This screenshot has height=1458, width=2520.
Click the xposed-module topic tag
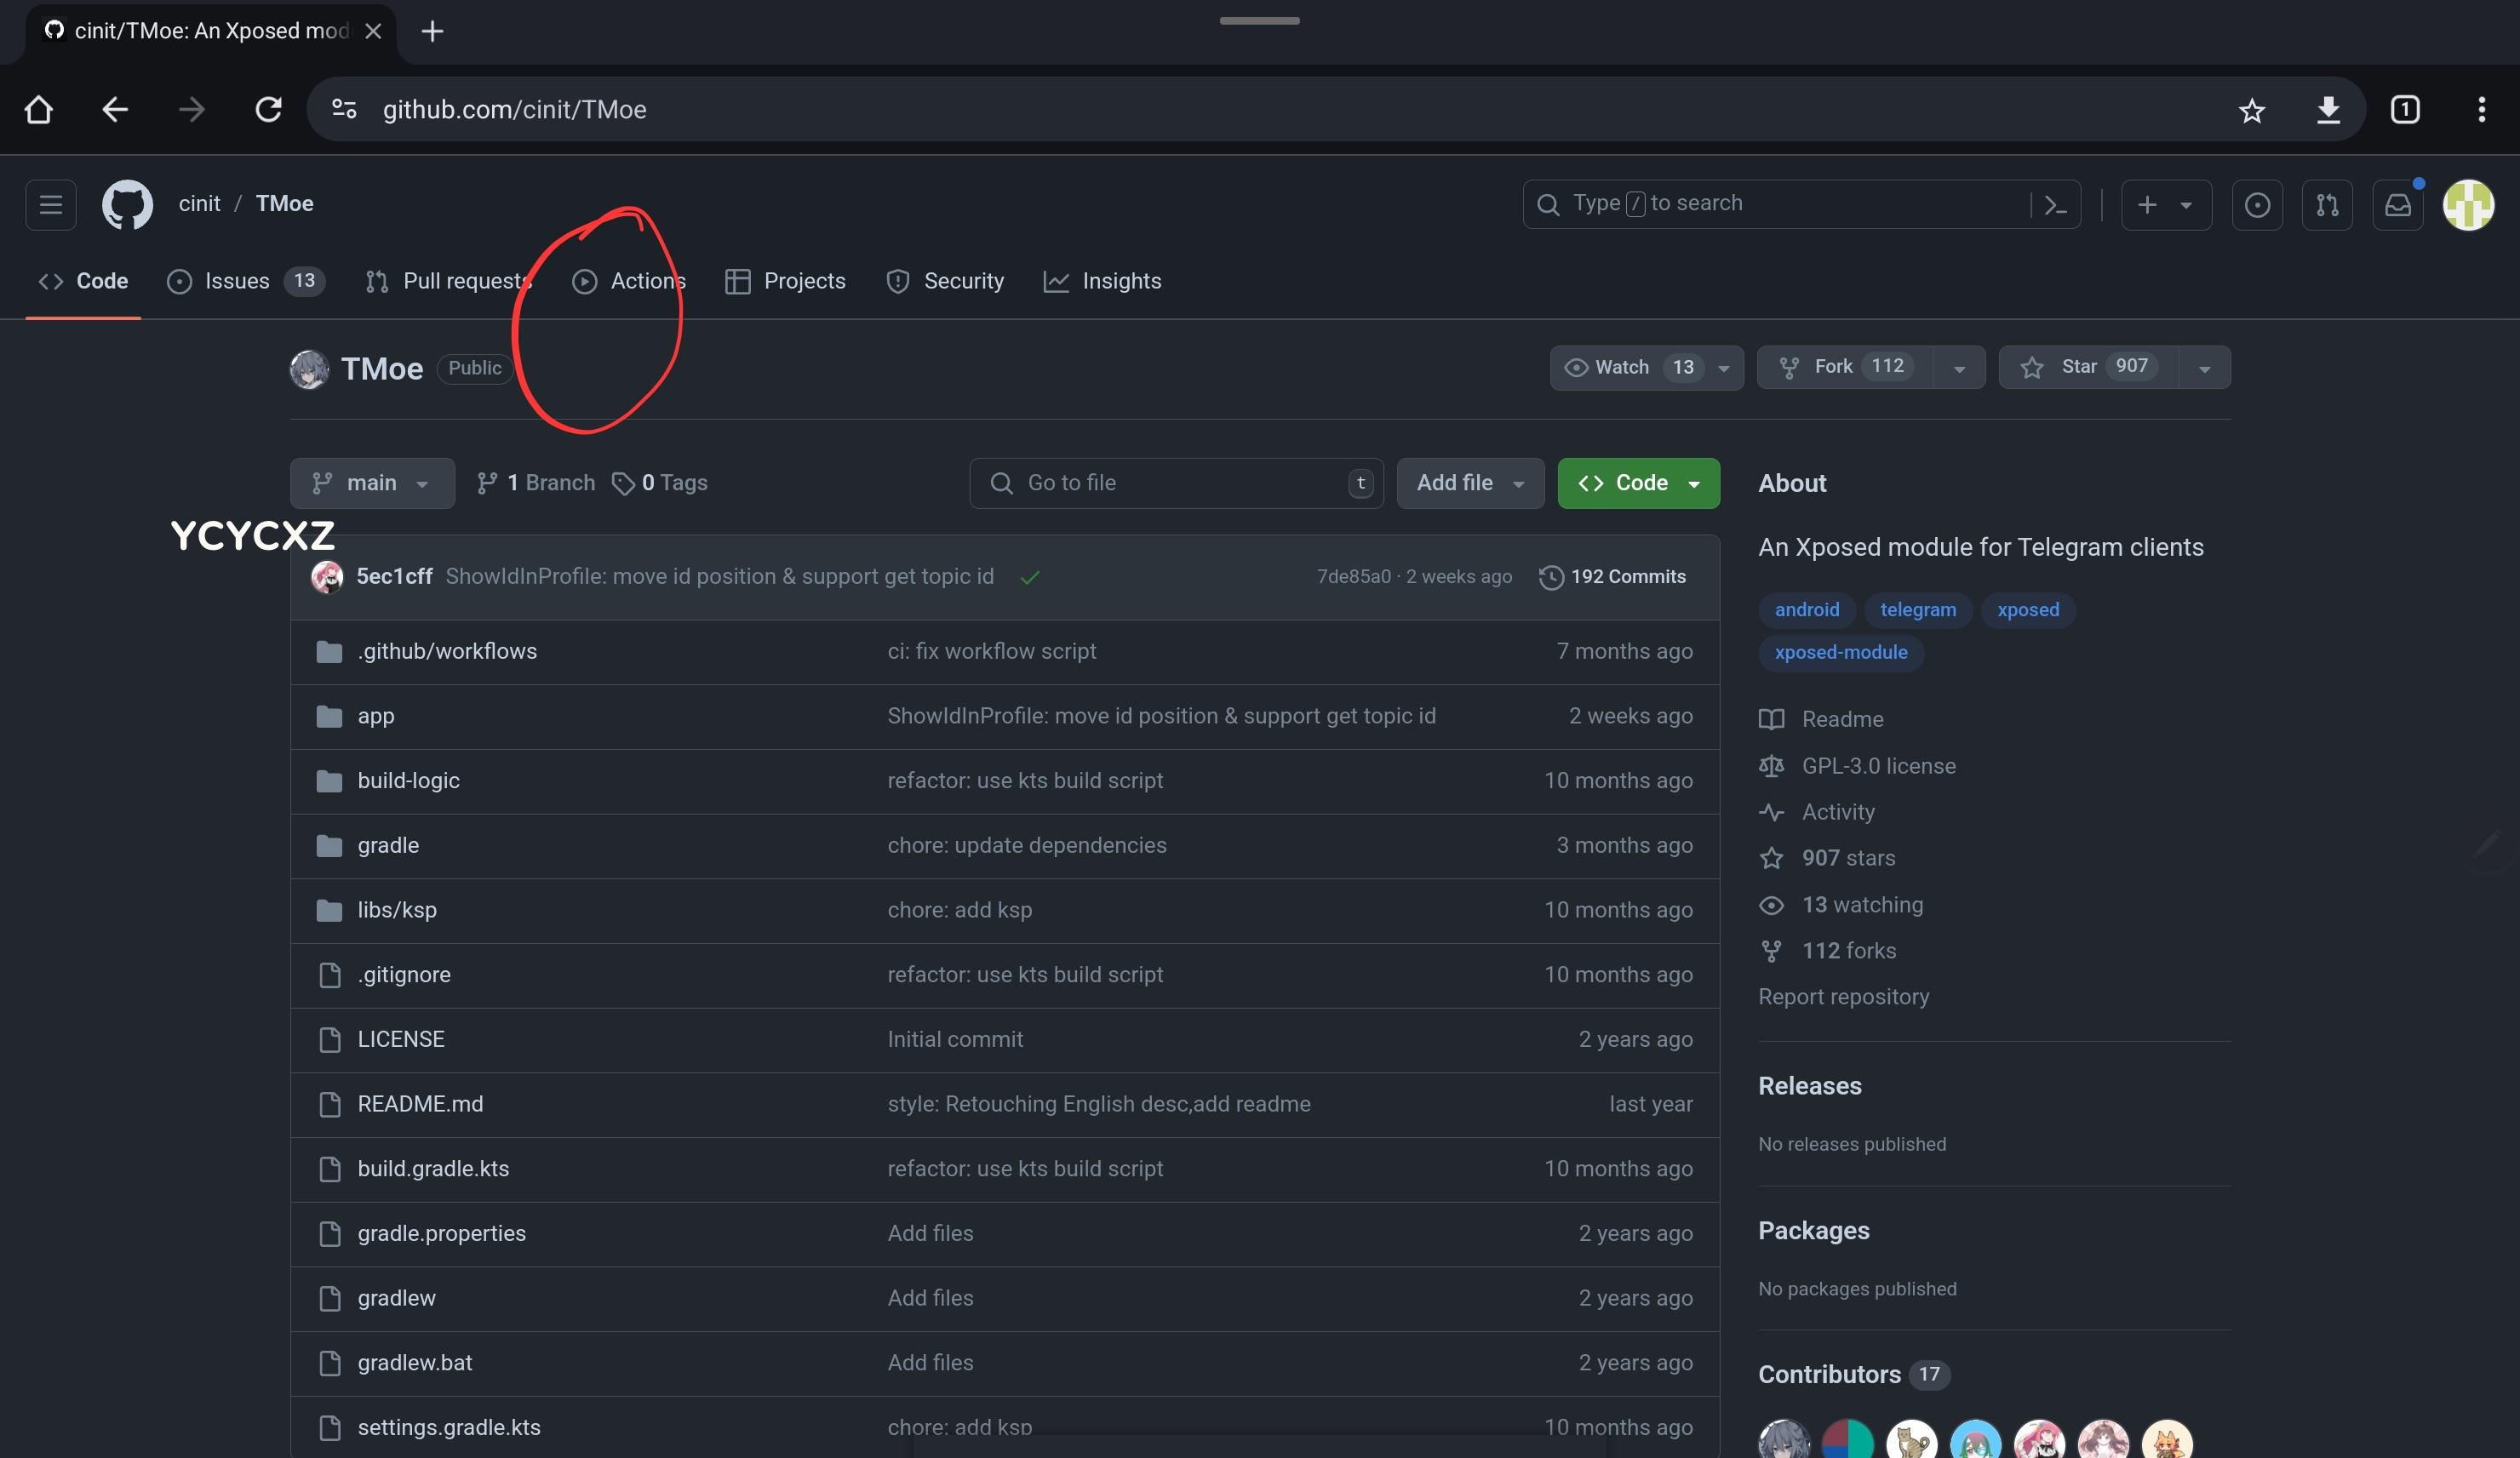[1840, 652]
